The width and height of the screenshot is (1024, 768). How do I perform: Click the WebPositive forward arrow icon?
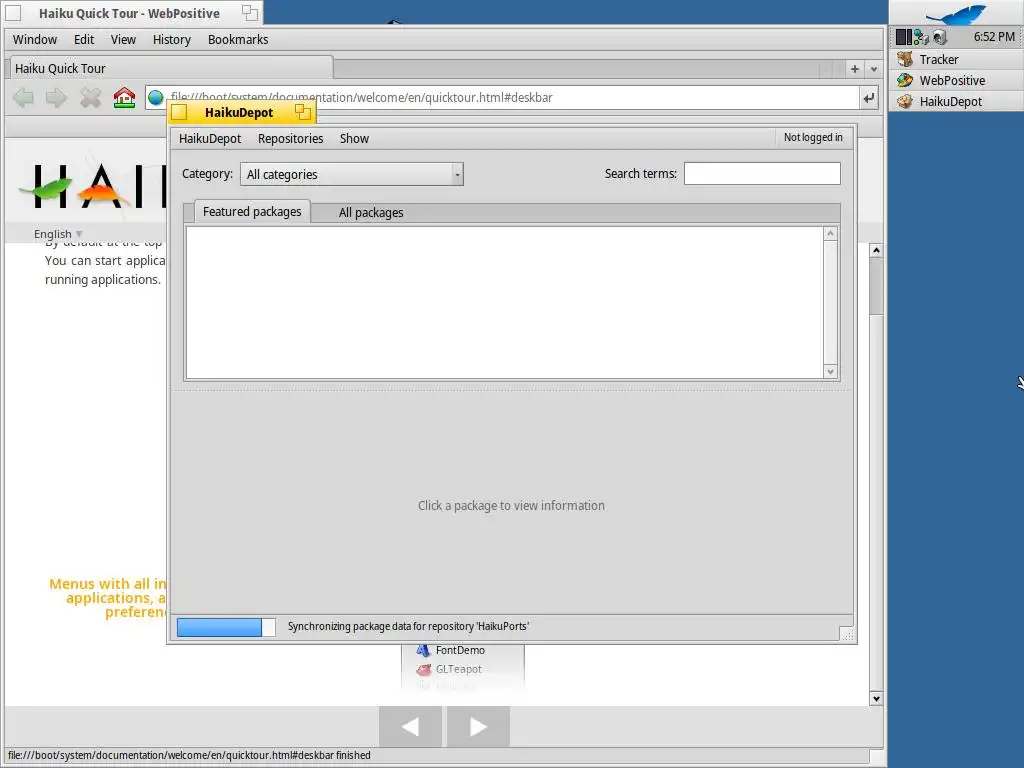[56, 98]
